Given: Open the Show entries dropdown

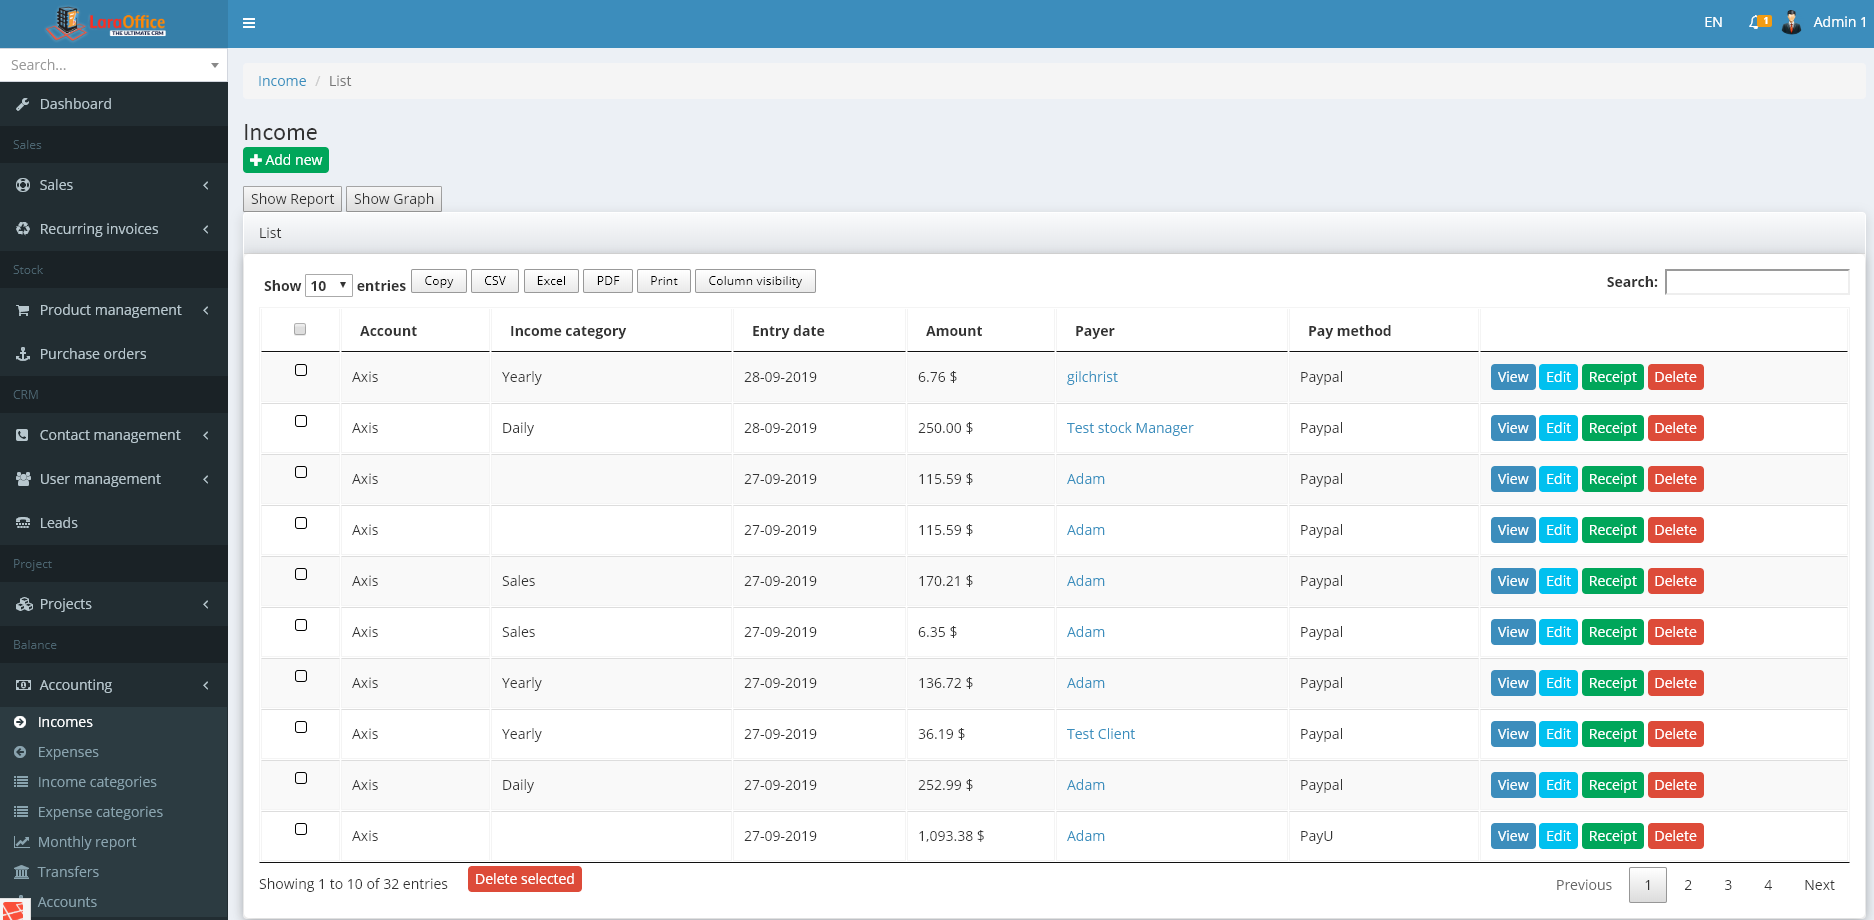Looking at the screenshot, I should coord(328,285).
